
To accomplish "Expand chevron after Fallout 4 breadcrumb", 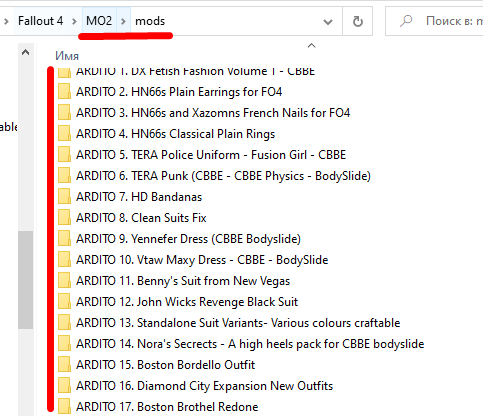I will [x=74, y=22].
